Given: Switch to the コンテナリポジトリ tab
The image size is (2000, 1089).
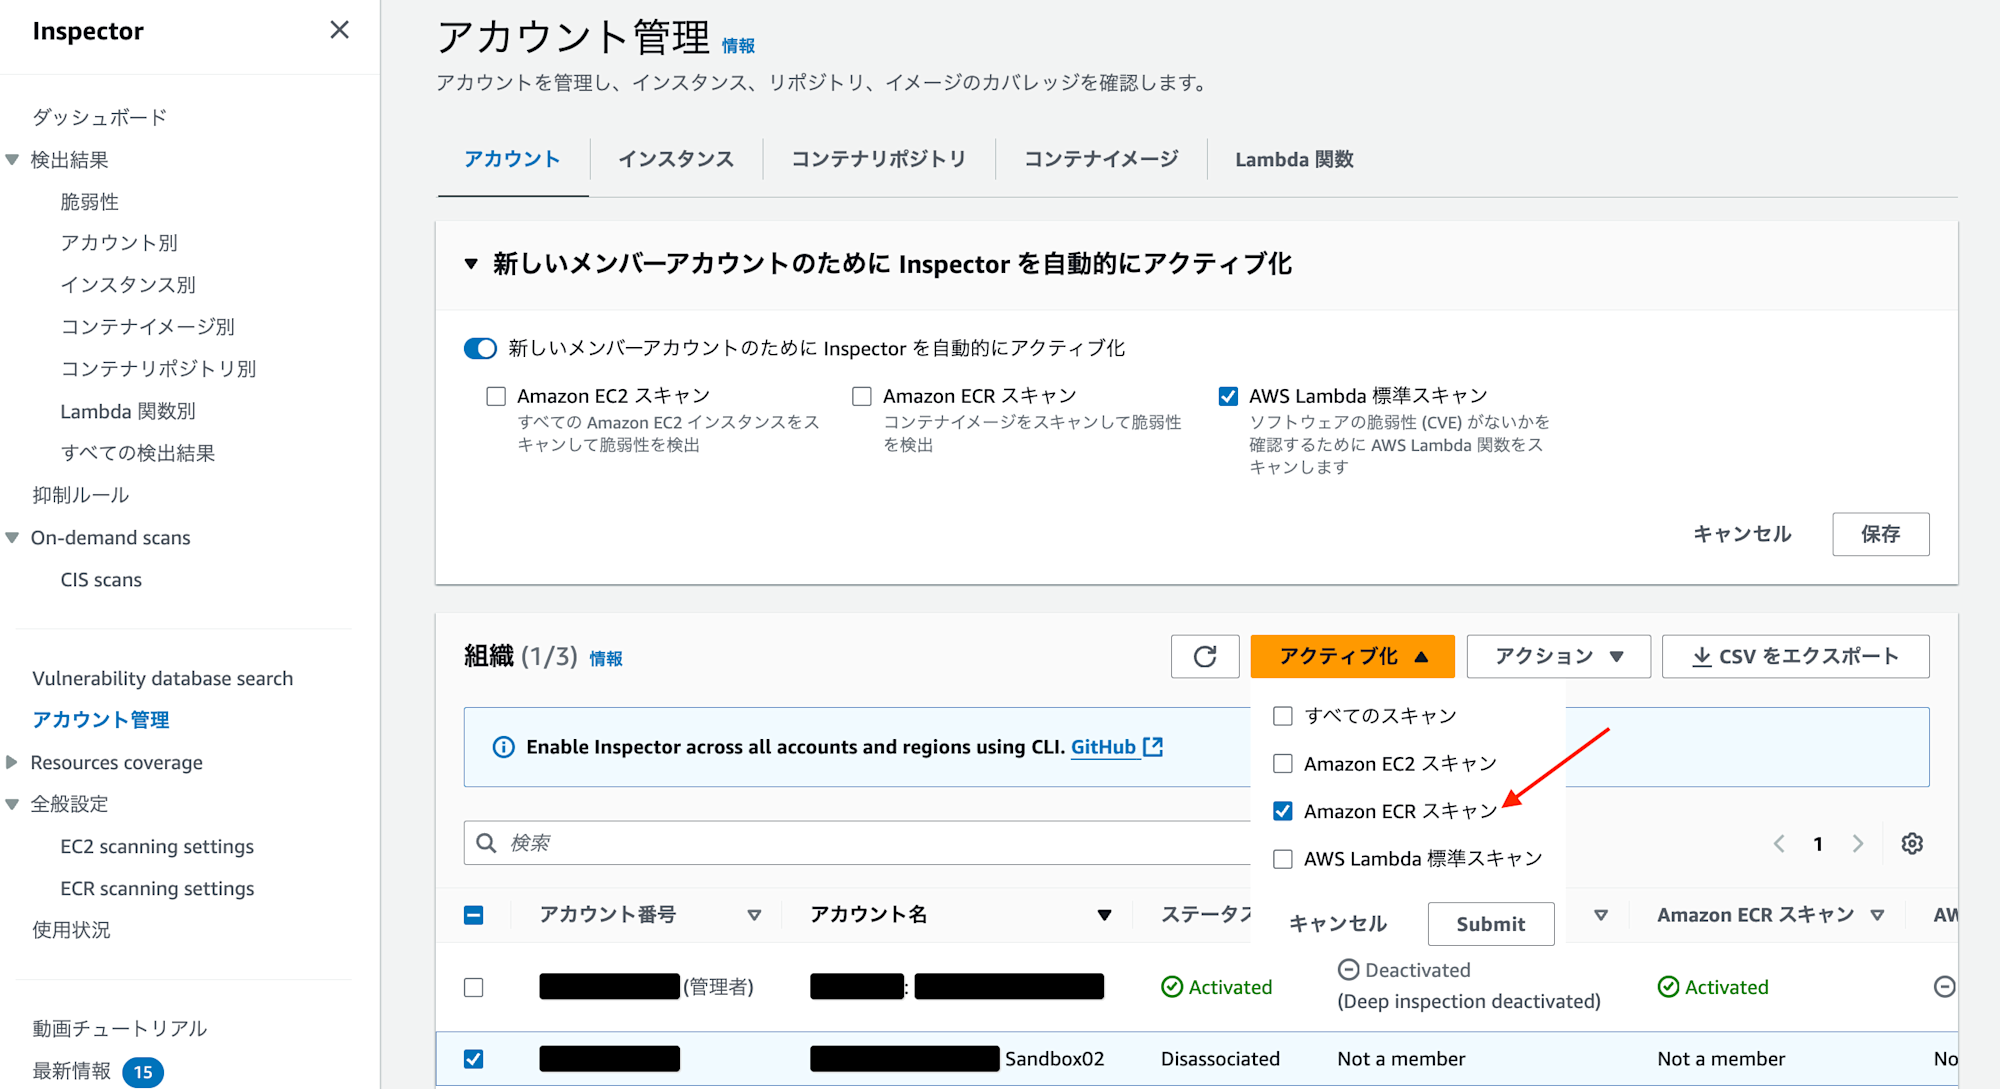Looking at the screenshot, I should tap(878, 159).
